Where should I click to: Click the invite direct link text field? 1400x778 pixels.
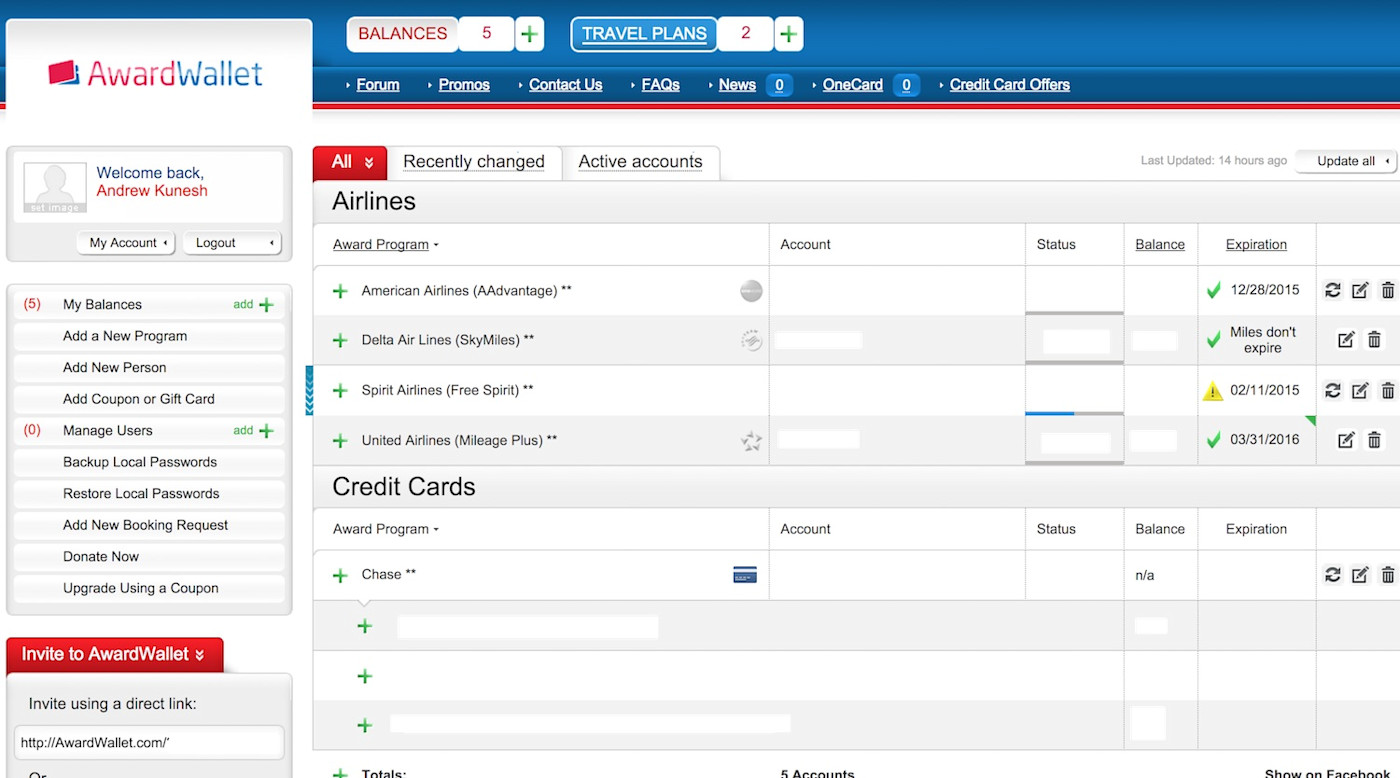[x=149, y=743]
